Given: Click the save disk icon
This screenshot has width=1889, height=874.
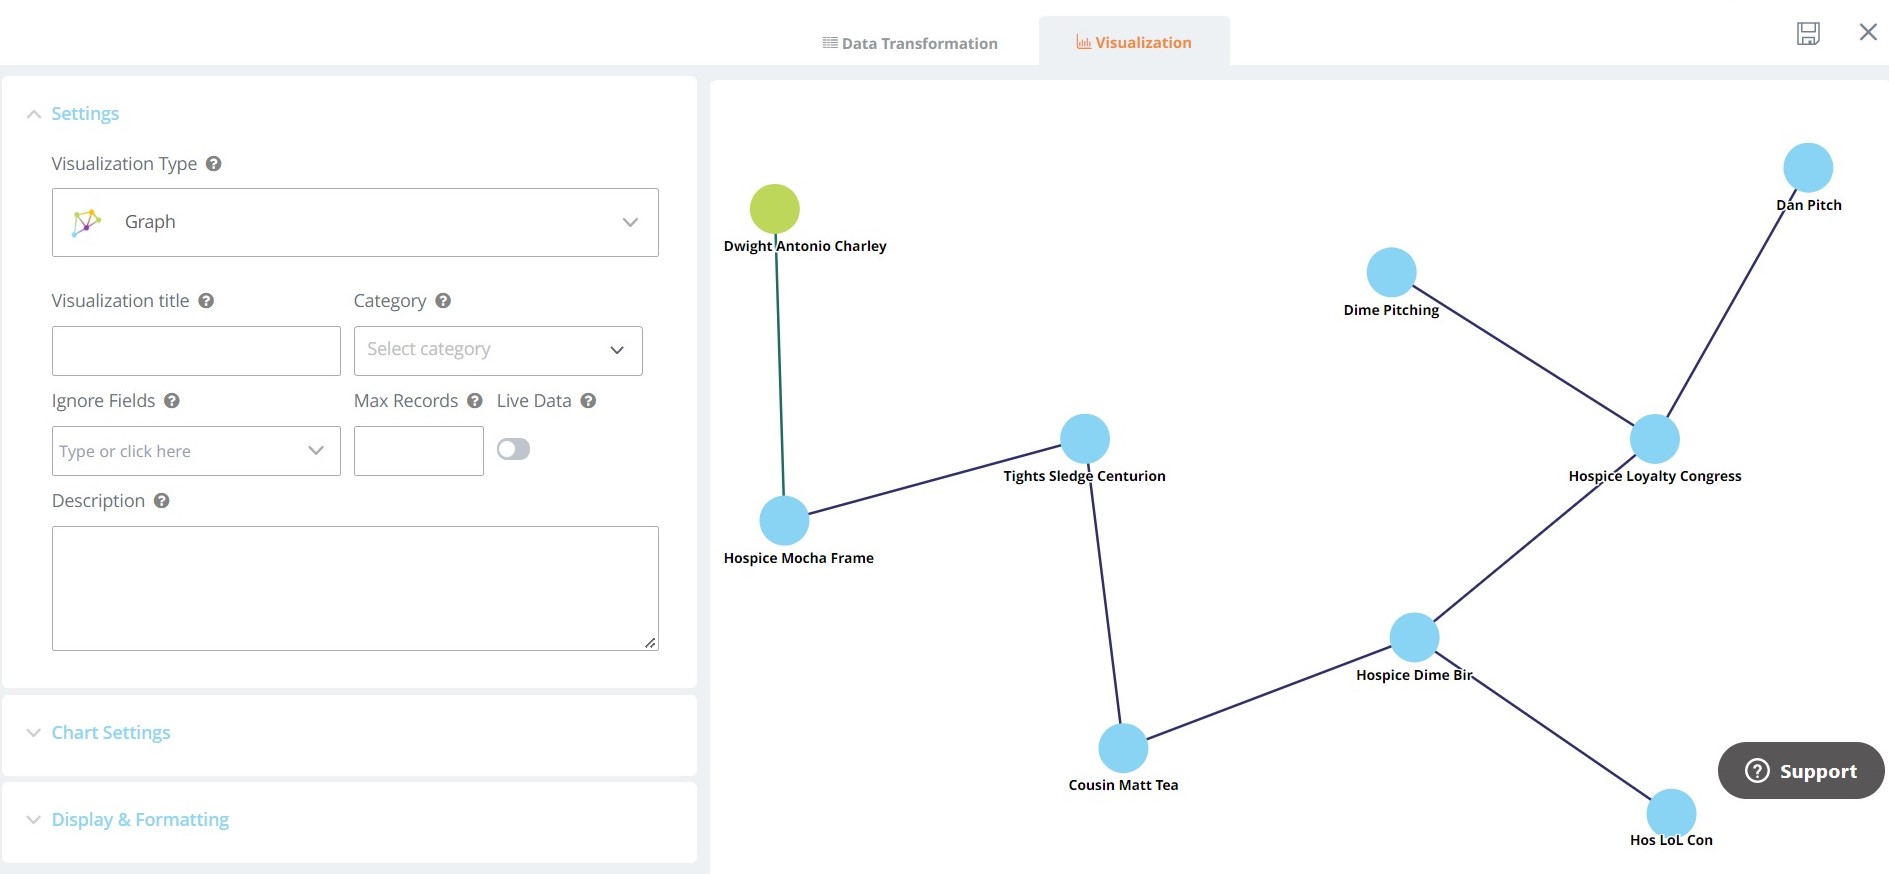Looking at the screenshot, I should [x=1808, y=33].
